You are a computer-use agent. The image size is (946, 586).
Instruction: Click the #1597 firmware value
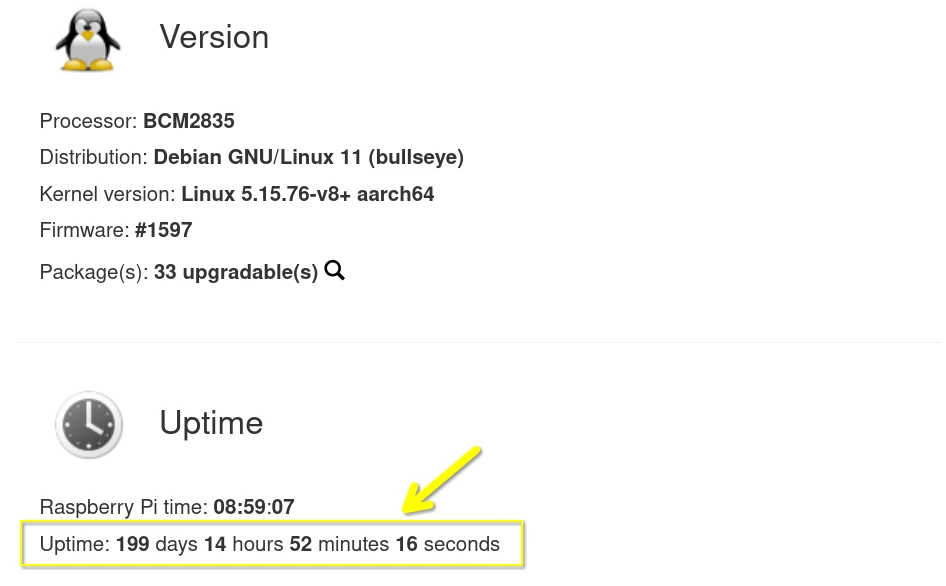click(x=163, y=230)
